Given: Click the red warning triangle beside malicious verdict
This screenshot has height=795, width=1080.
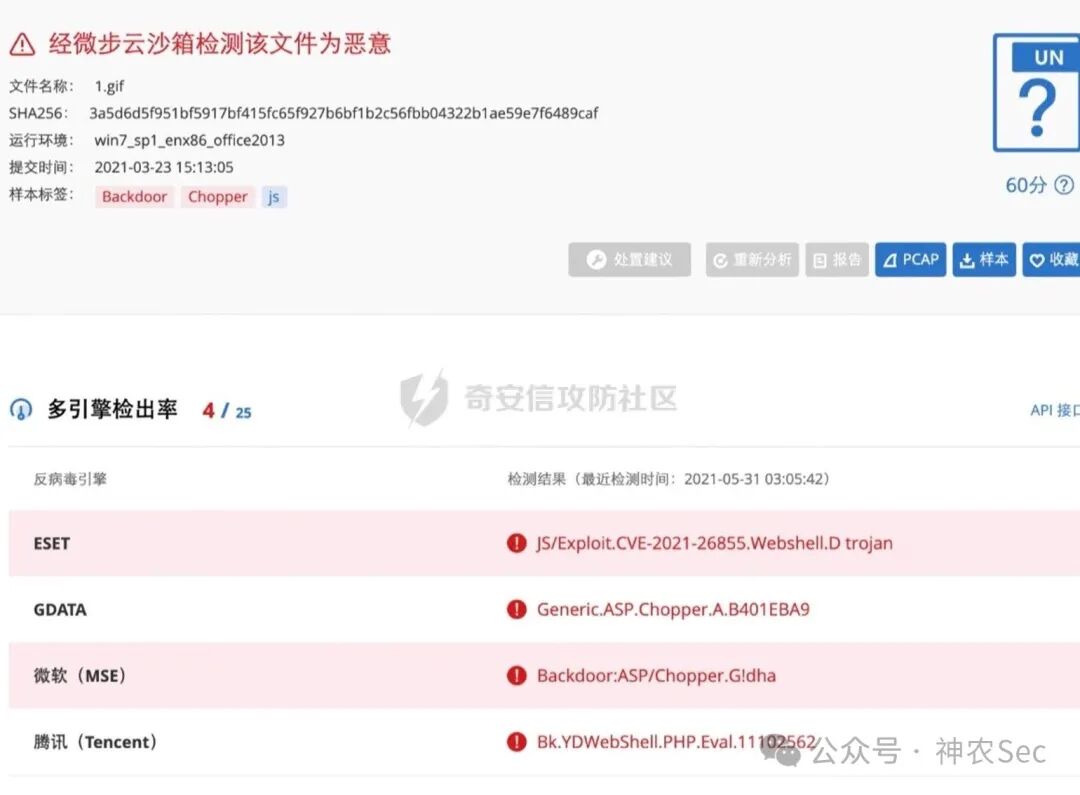Looking at the screenshot, I should (x=22, y=44).
